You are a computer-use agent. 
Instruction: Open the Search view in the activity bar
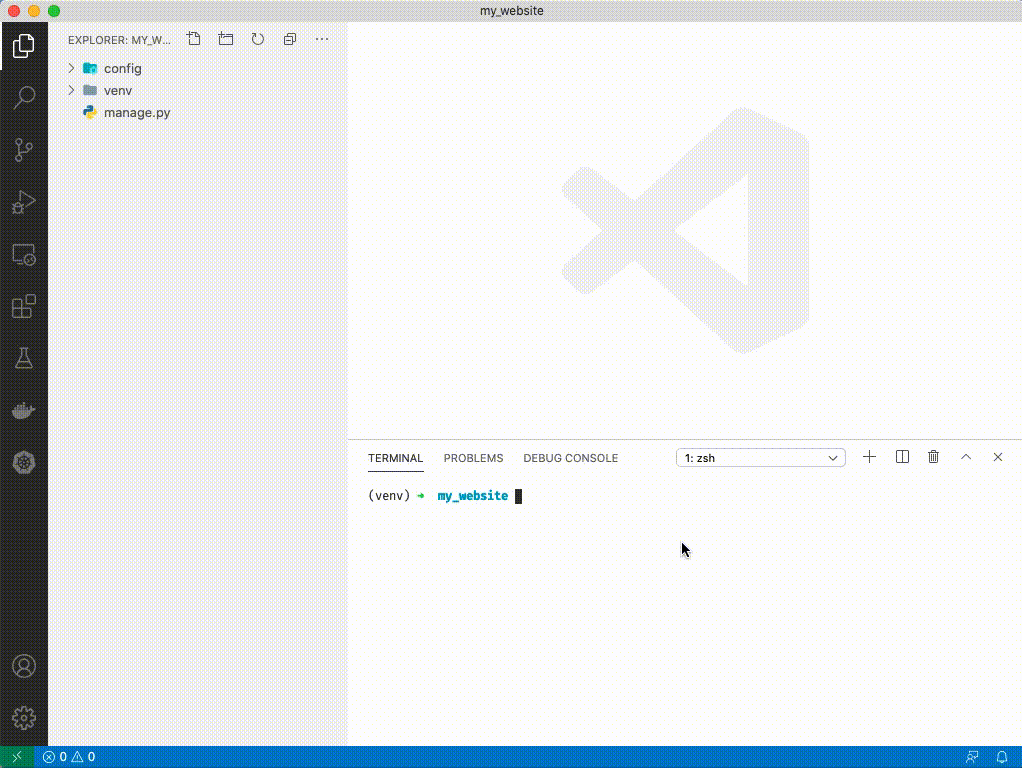point(24,97)
